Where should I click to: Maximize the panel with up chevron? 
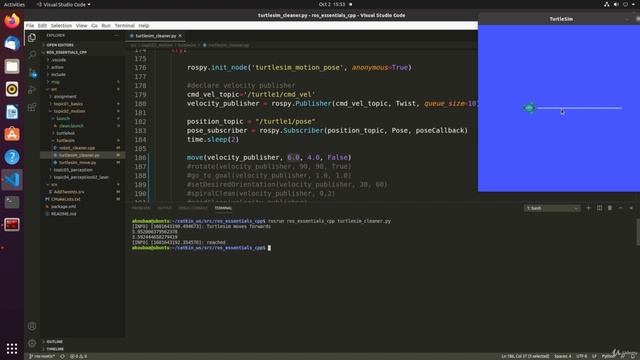620,208
